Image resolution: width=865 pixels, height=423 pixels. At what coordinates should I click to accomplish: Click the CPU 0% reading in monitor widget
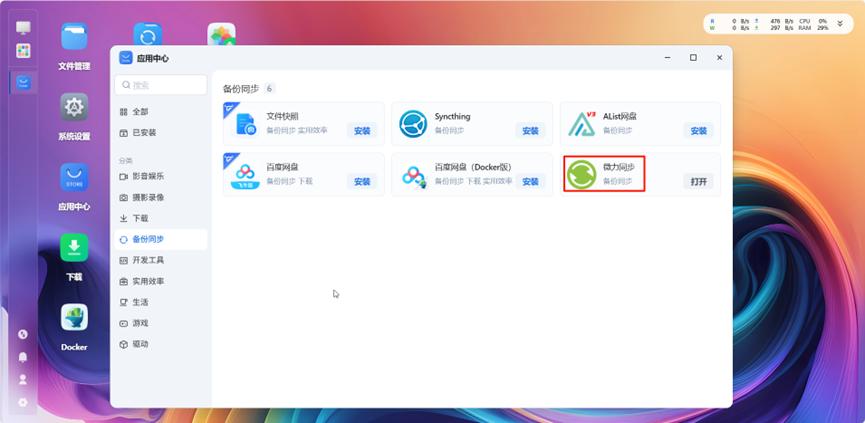point(813,20)
